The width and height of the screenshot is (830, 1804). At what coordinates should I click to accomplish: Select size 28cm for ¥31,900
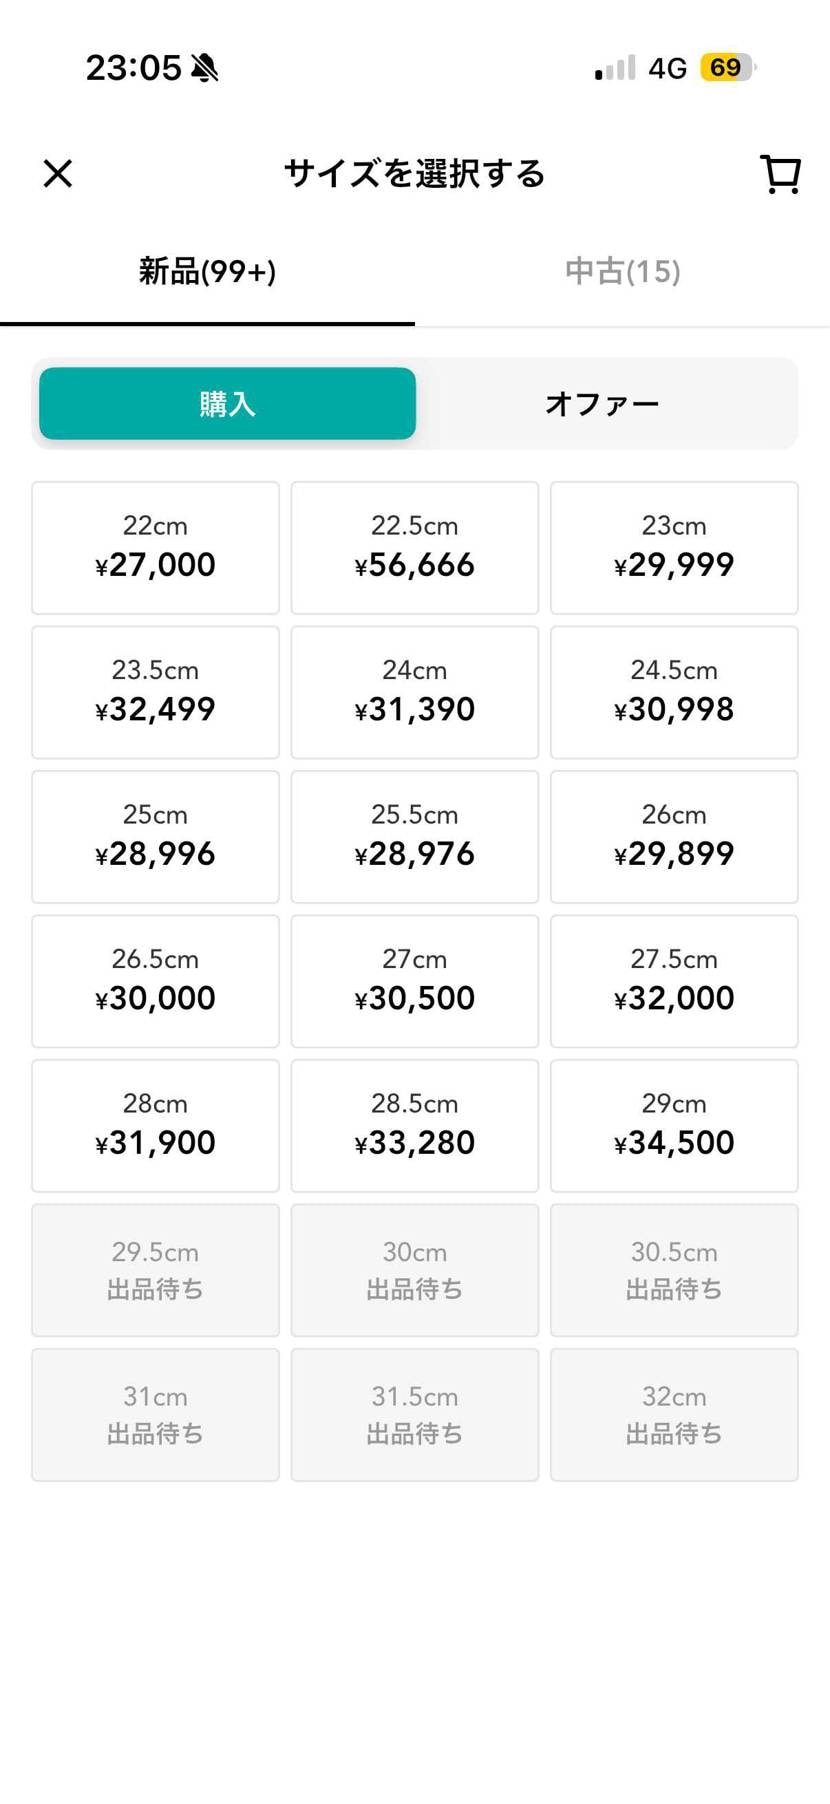[155, 1125]
